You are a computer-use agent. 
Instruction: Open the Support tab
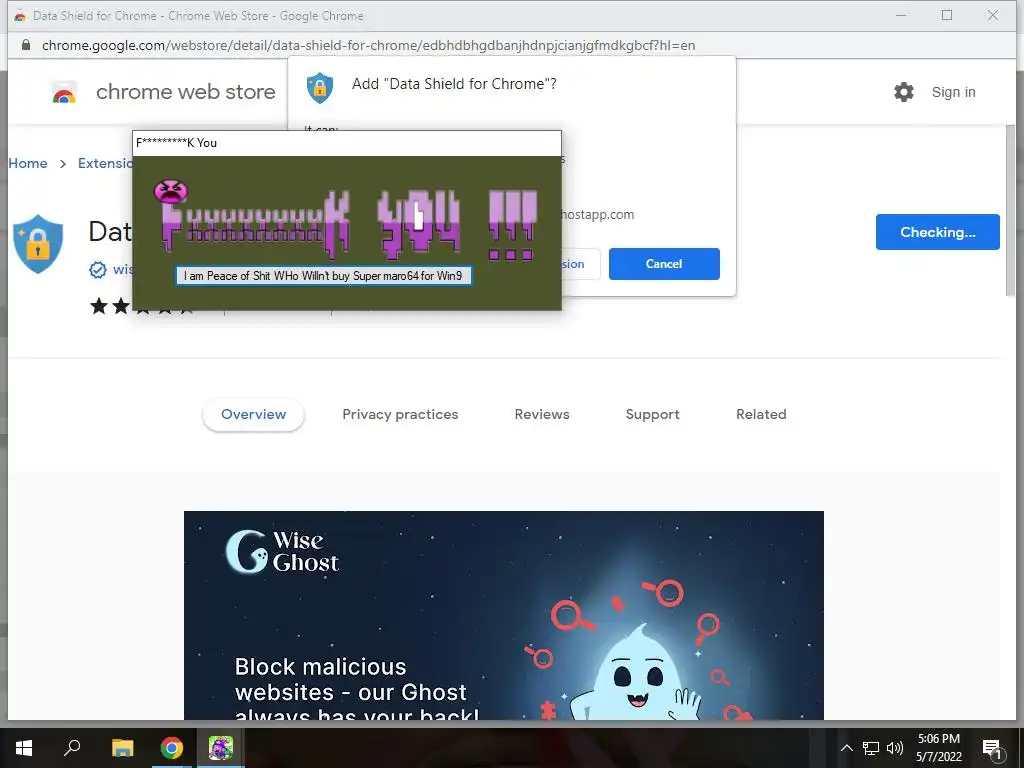point(652,414)
